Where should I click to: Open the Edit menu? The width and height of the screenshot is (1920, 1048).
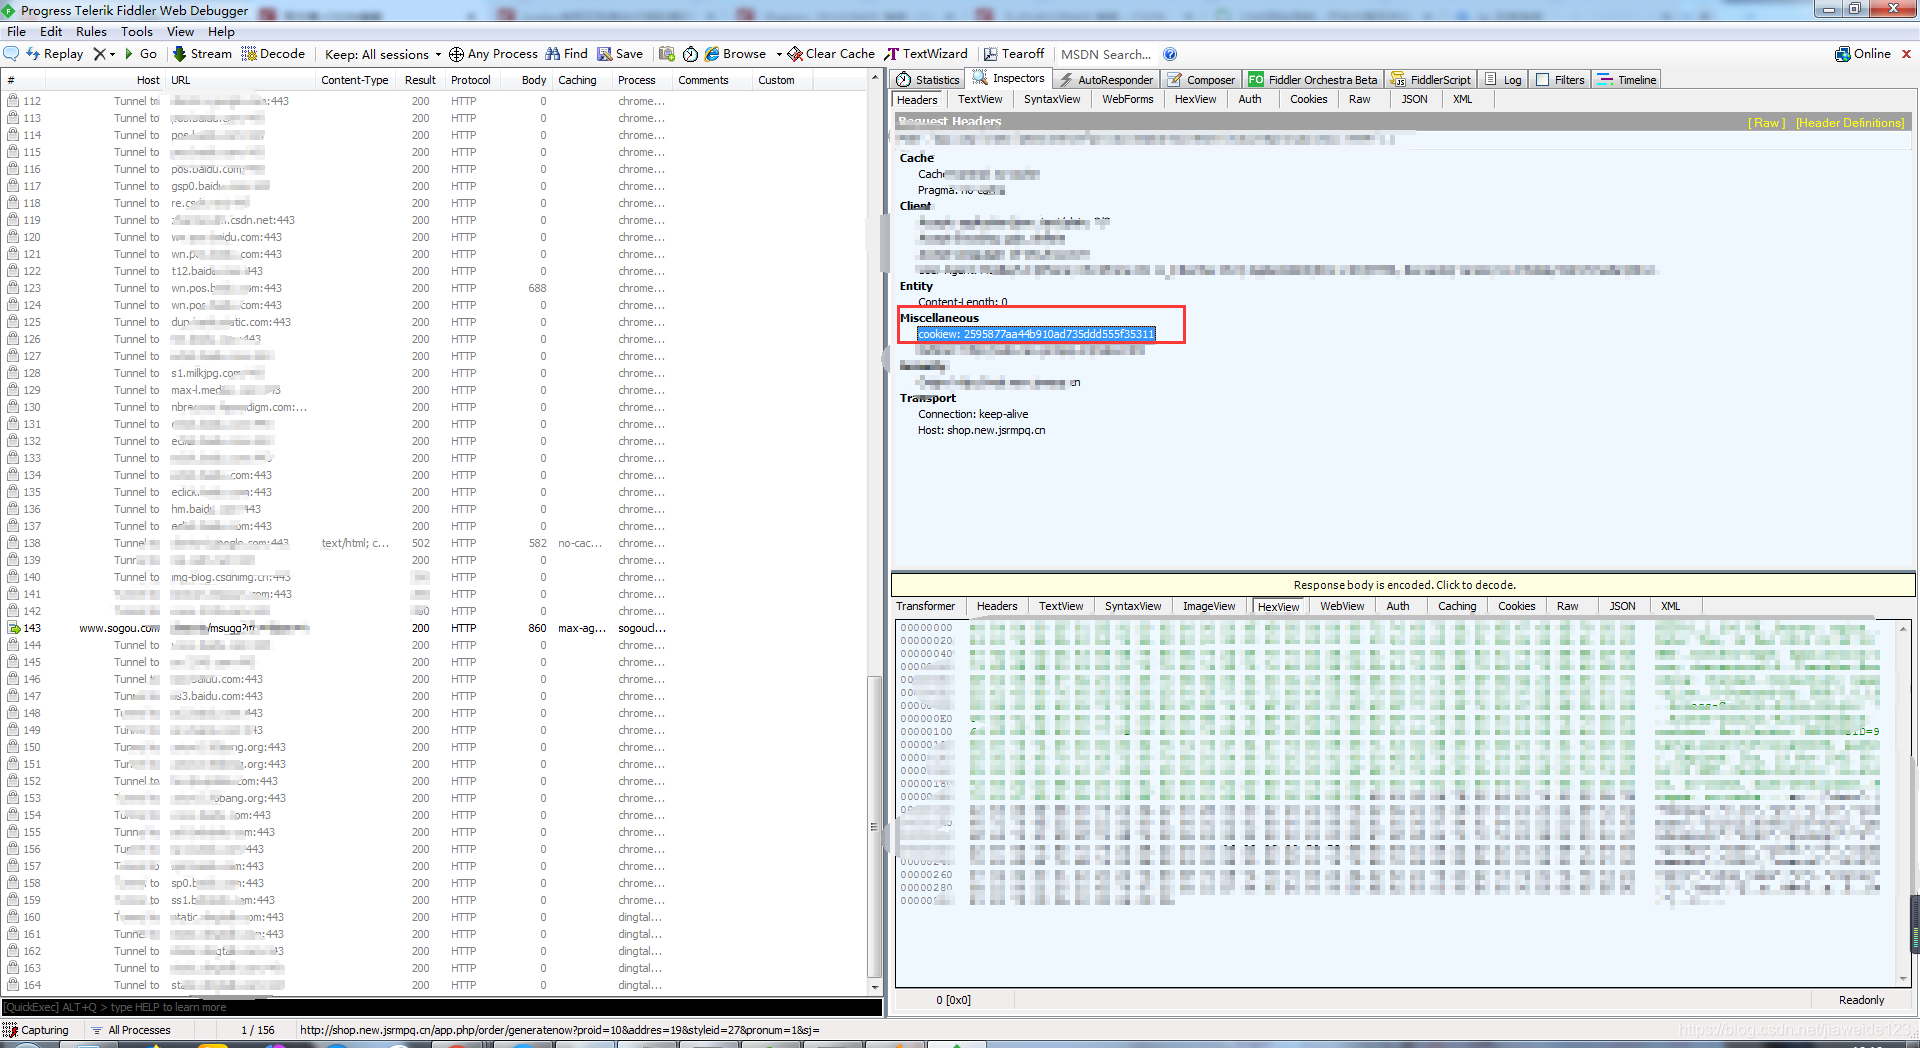tap(51, 31)
